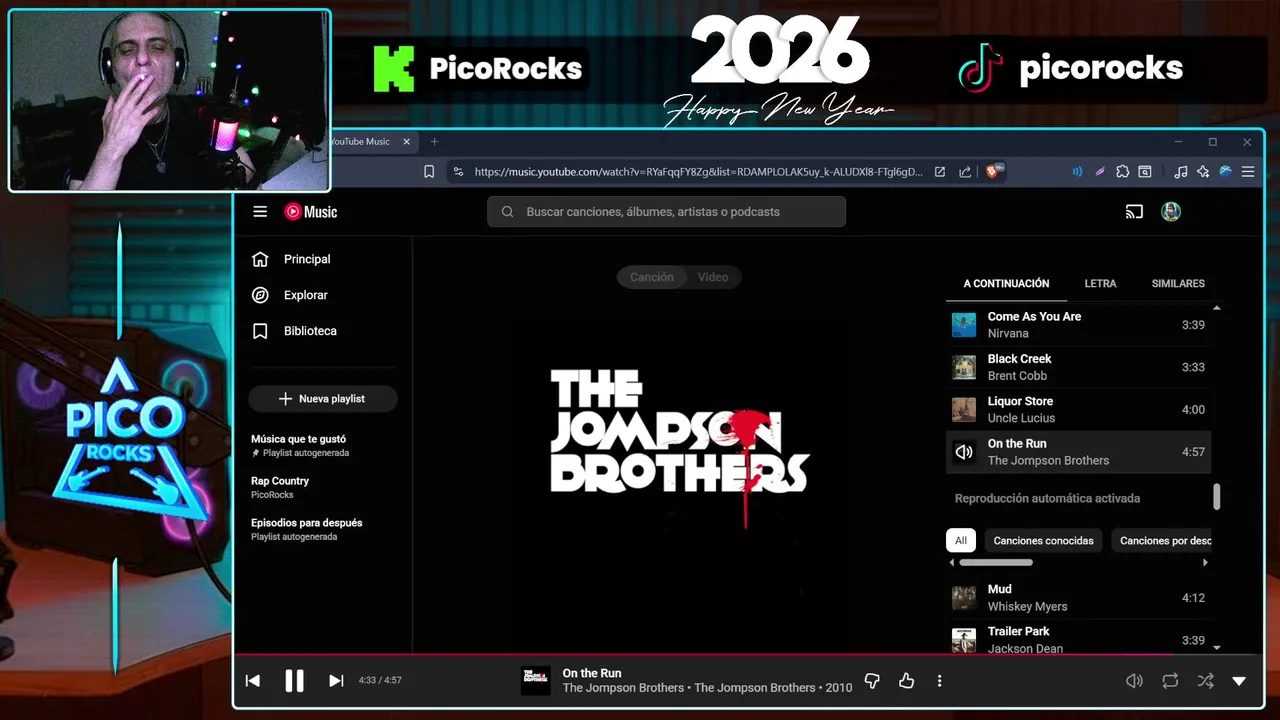Open a new browser tab
This screenshot has height=720, width=1280.
pyautogui.click(x=434, y=142)
